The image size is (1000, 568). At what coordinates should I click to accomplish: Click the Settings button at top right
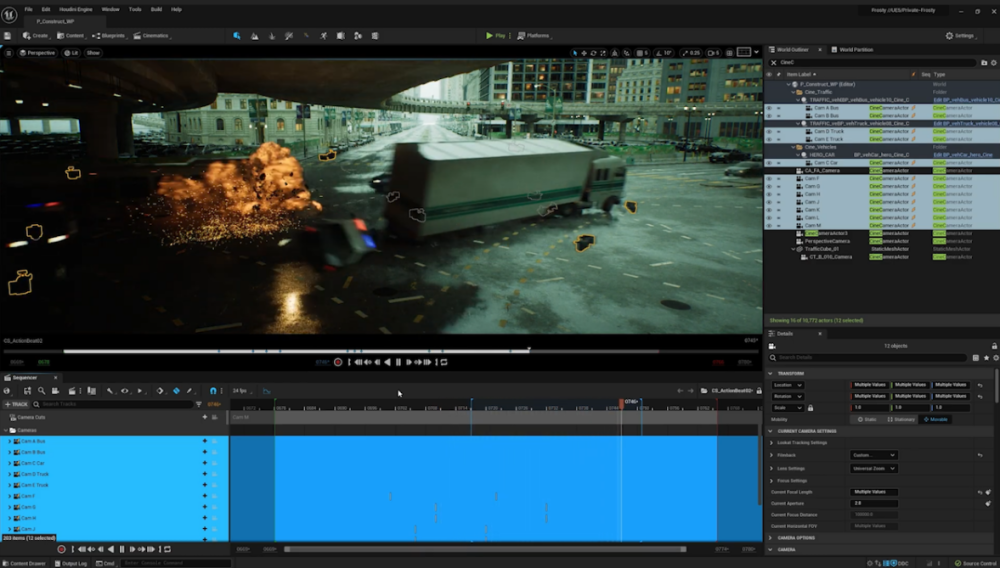(x=960, y=35)
